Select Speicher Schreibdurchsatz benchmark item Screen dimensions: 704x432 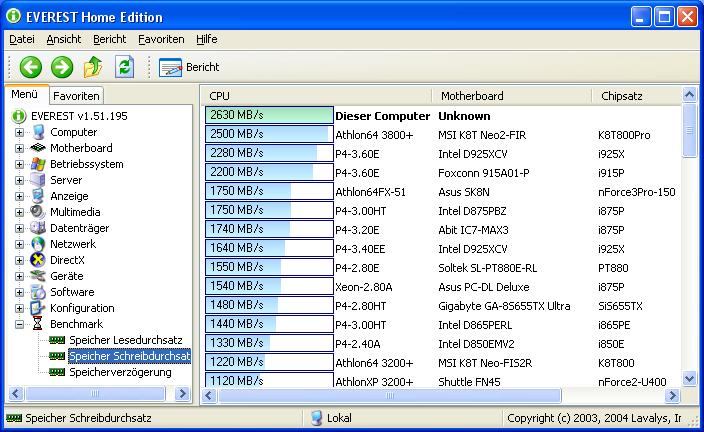click(x=129, y=356)
